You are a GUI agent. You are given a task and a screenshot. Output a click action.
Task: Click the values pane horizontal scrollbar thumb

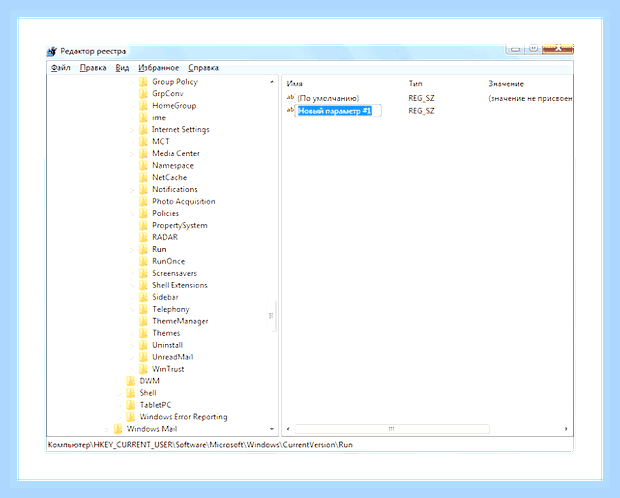392,429
